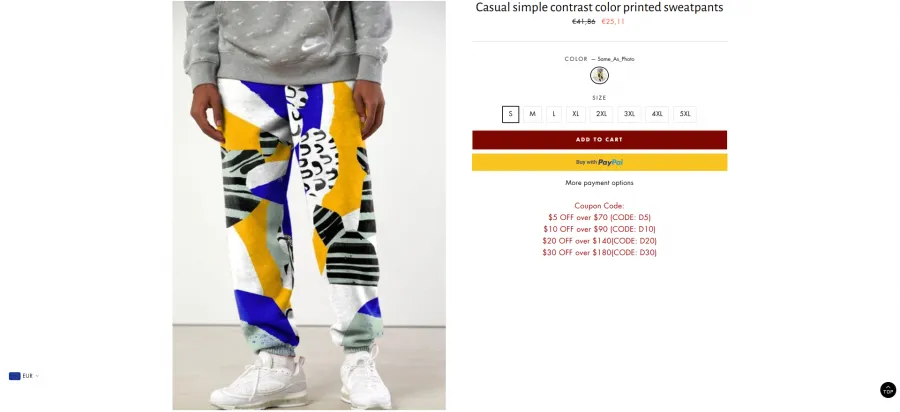Select the 5XL size
This screenshot has width=900, height=412.
point(685,114)
